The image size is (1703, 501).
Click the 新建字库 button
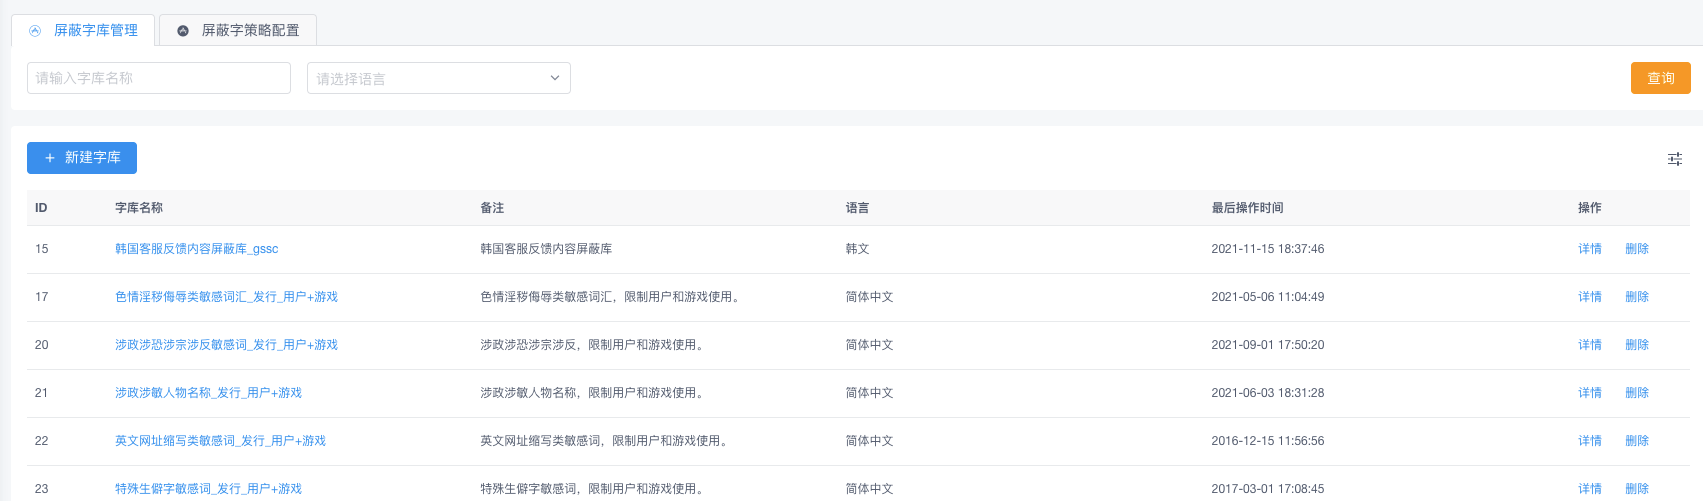pyautogui.click(x=82, y=158)
